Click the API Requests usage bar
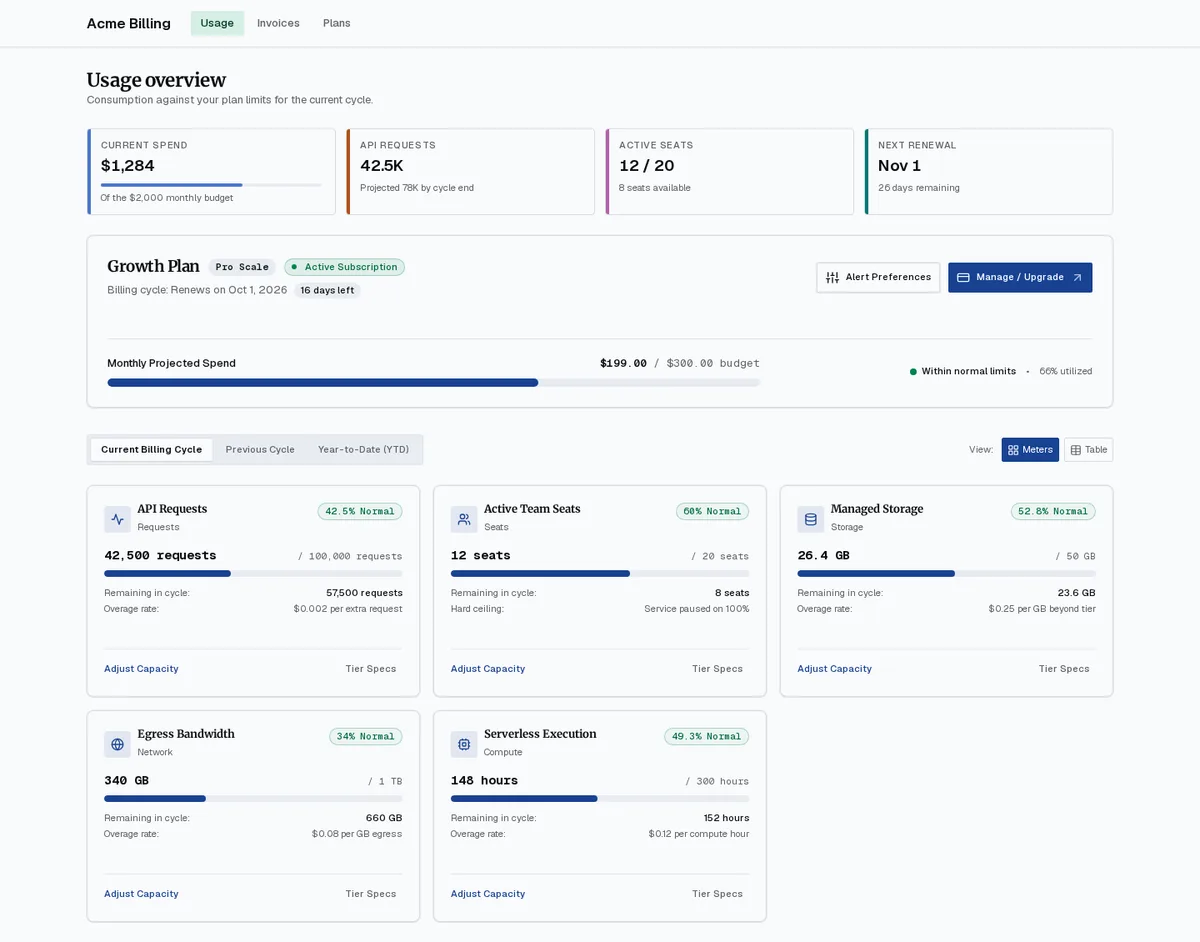This screenshot has height=942, width=1200. [253, 574]
